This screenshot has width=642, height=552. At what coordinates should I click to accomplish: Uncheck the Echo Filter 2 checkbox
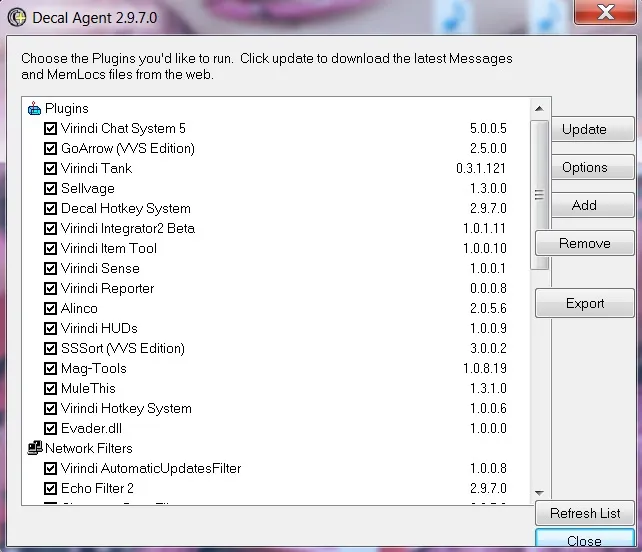[x=51, y=488]
